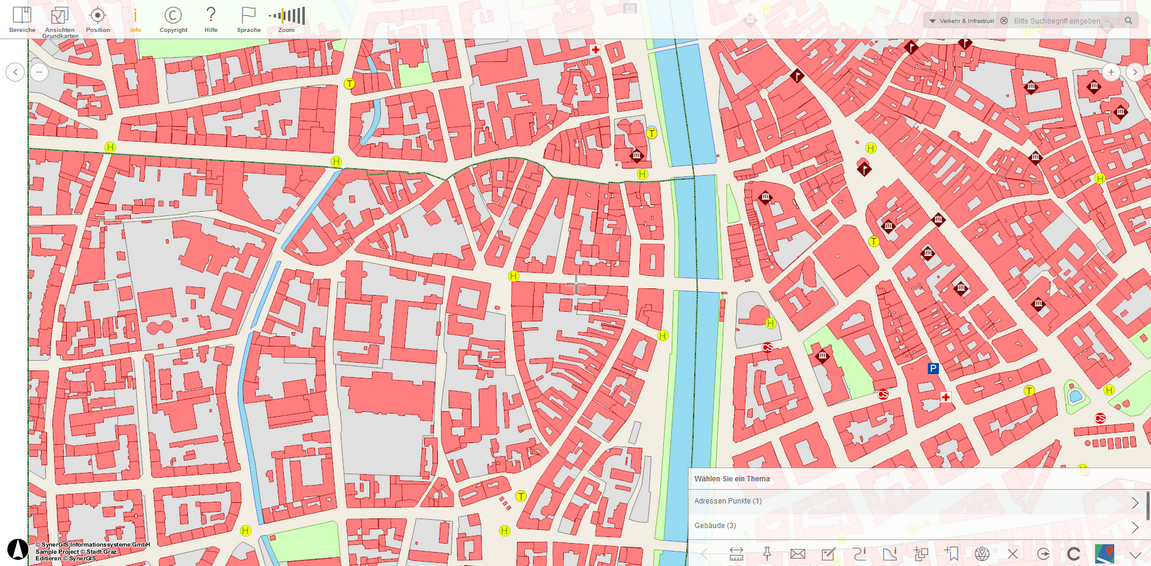Viewport: 1151px width, 566px height.
Task: Expand the Gebäude (3) results
Action: tap(919, 526)
